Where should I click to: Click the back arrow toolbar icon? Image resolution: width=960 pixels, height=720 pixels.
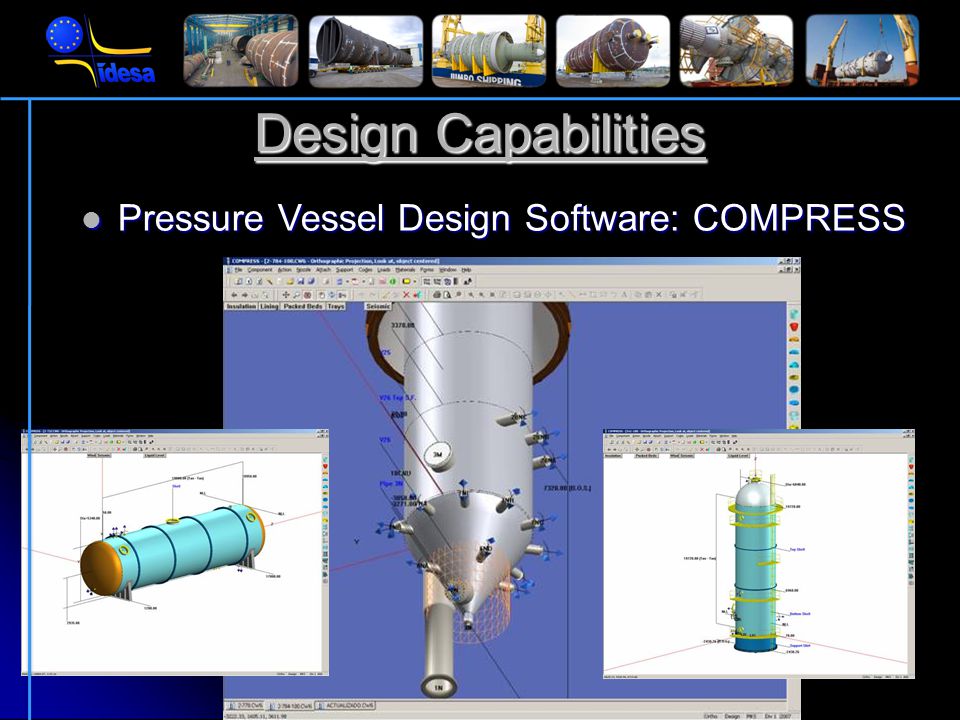pyautogui.click(x=234, y=295)
